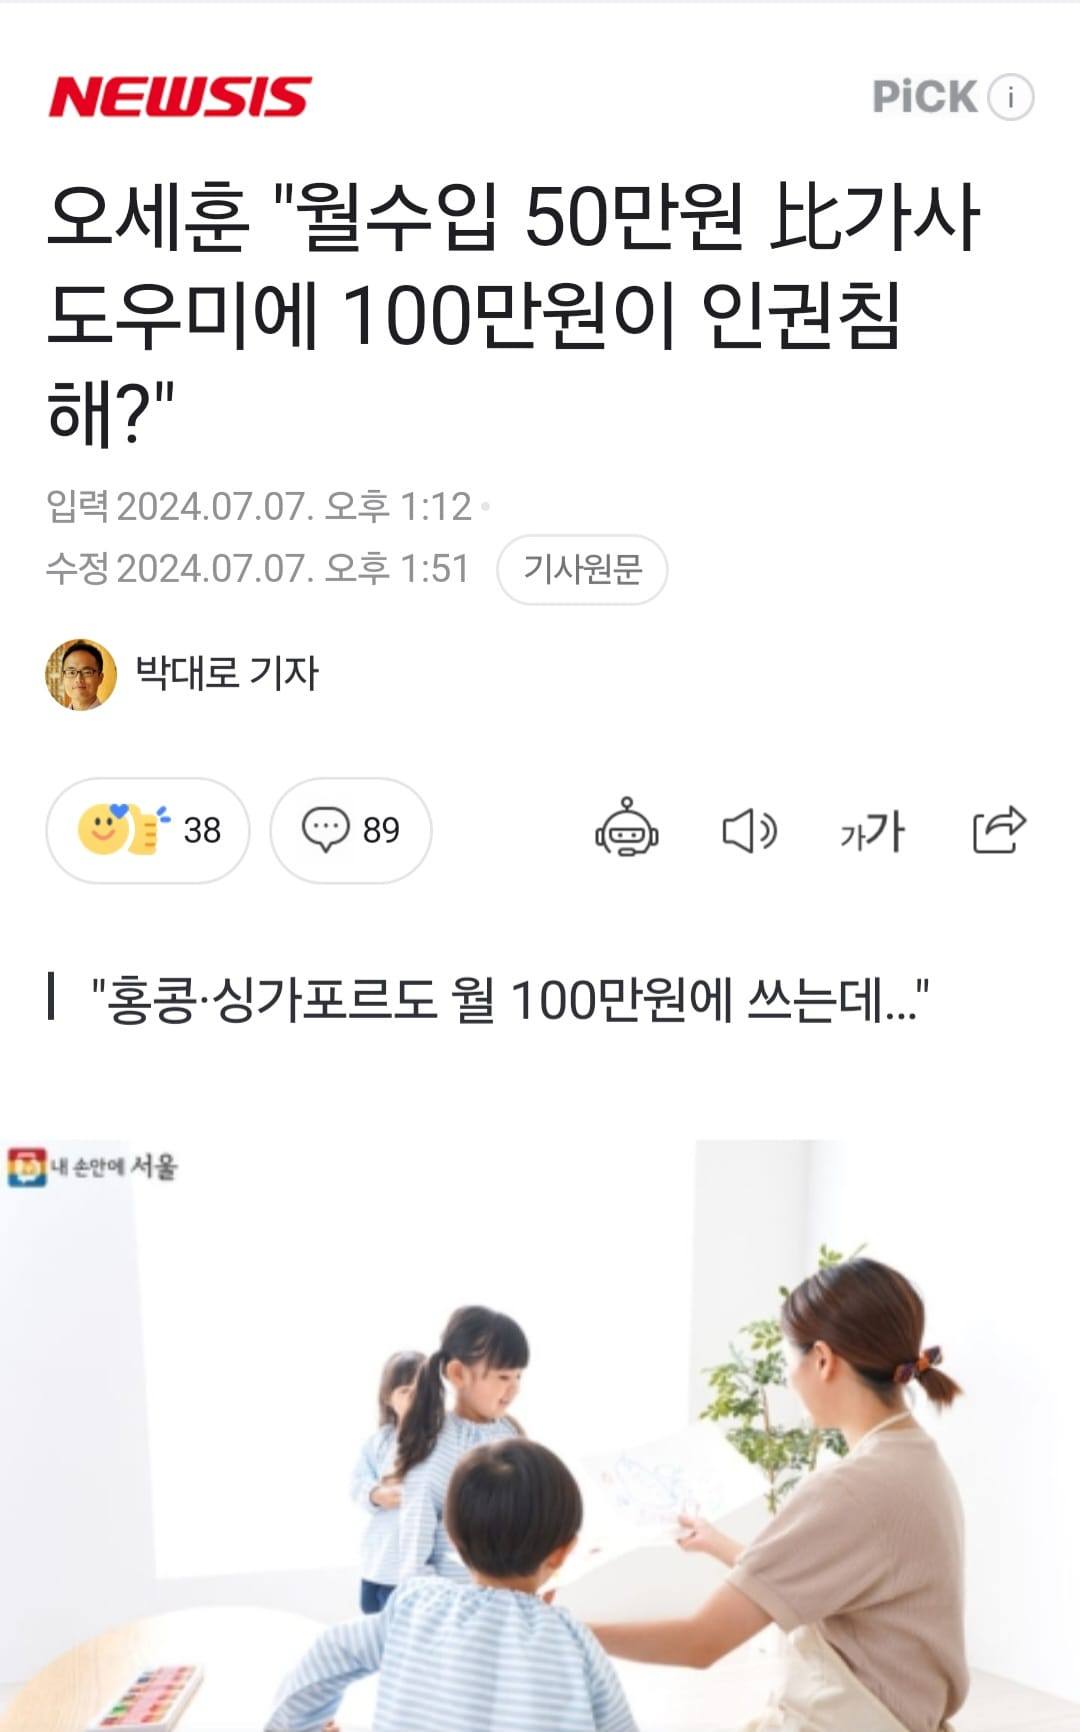Select the article headline text
The height and width of the screenshot is (1732, 1080).
click(x=513, y=313)
